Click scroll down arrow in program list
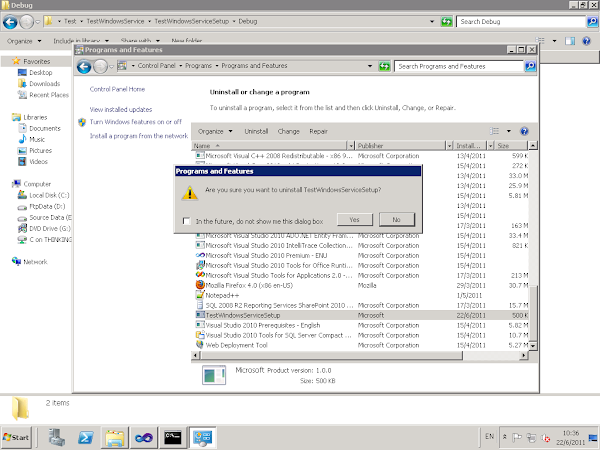 click(533, 346)
